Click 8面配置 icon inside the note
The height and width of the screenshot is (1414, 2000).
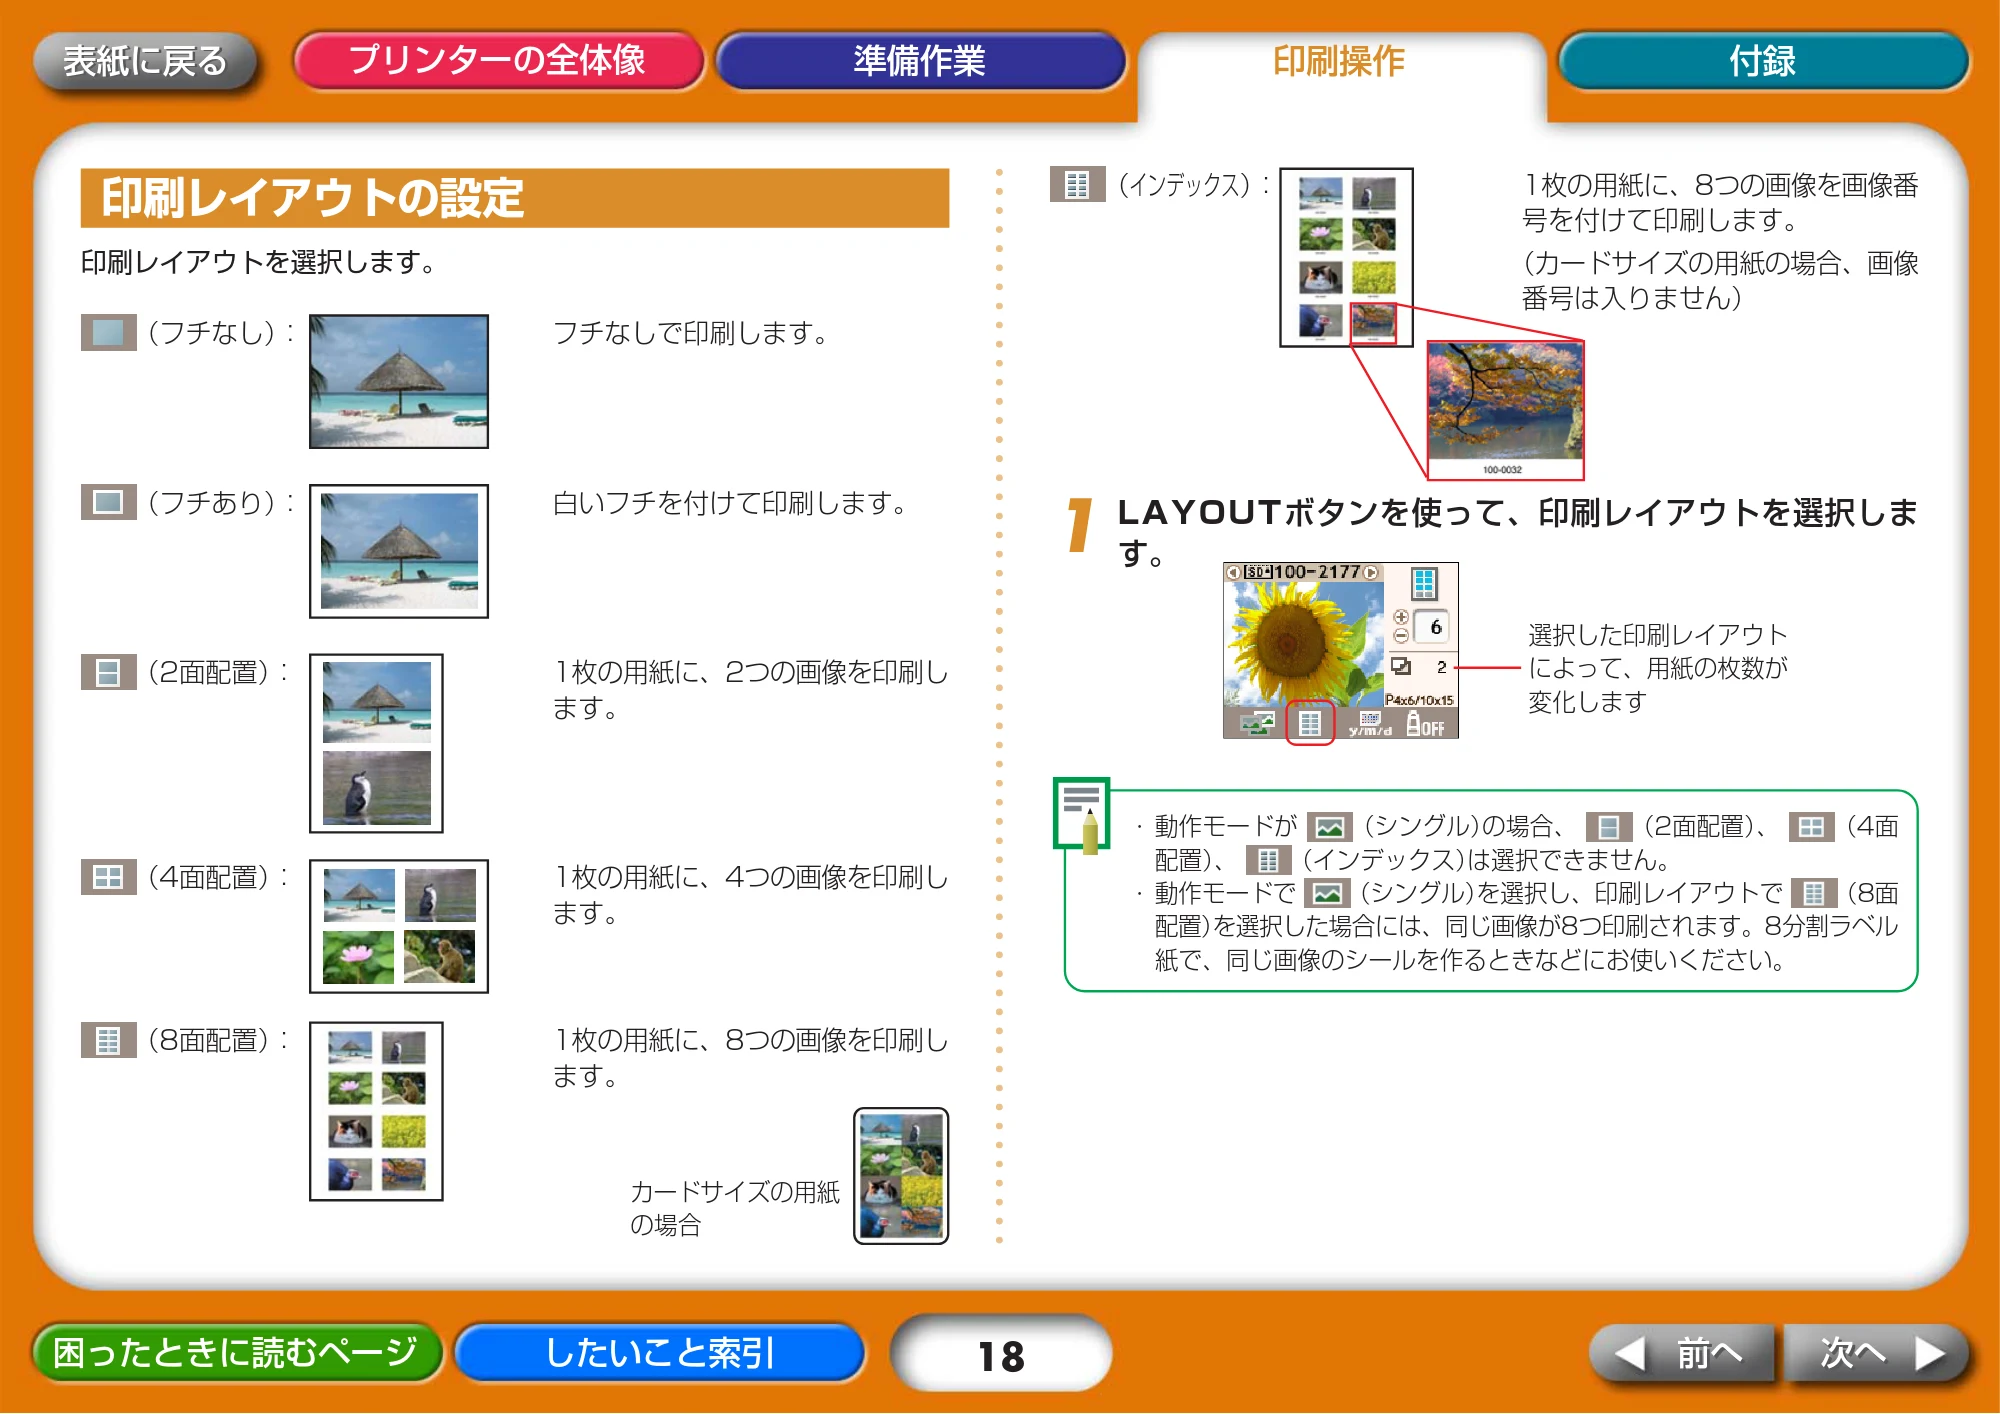[x=1814, y=893]
